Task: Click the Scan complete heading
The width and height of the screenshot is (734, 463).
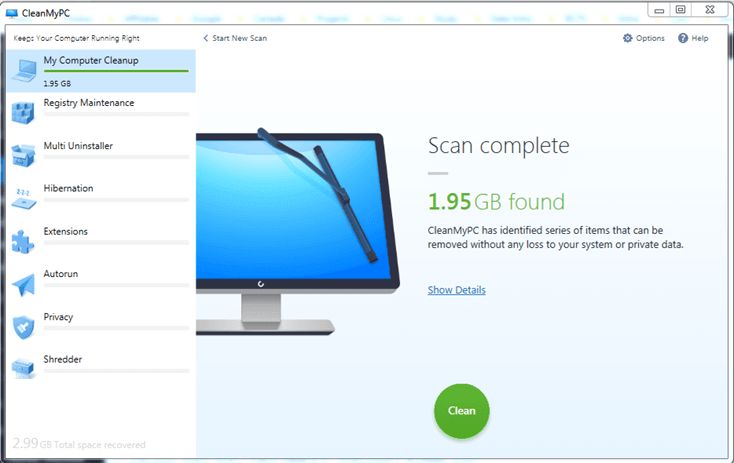Action: 499,146
